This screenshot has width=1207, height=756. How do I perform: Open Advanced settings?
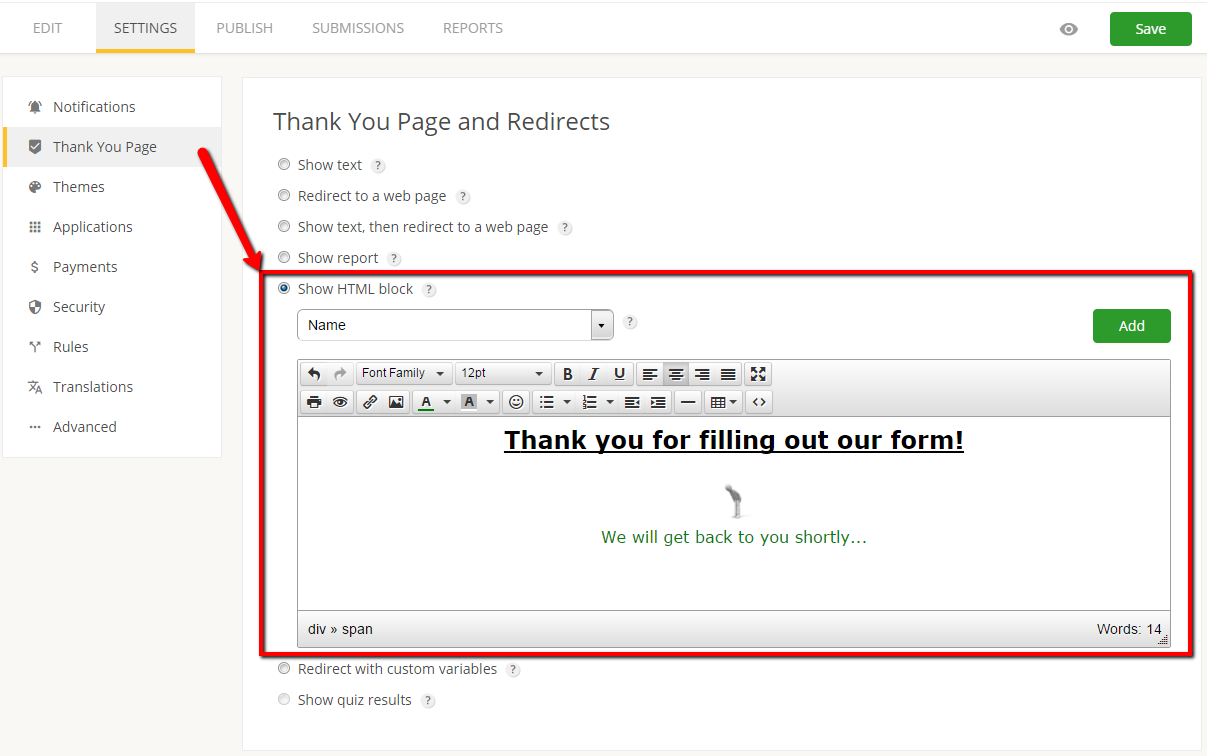pos(112,427)
